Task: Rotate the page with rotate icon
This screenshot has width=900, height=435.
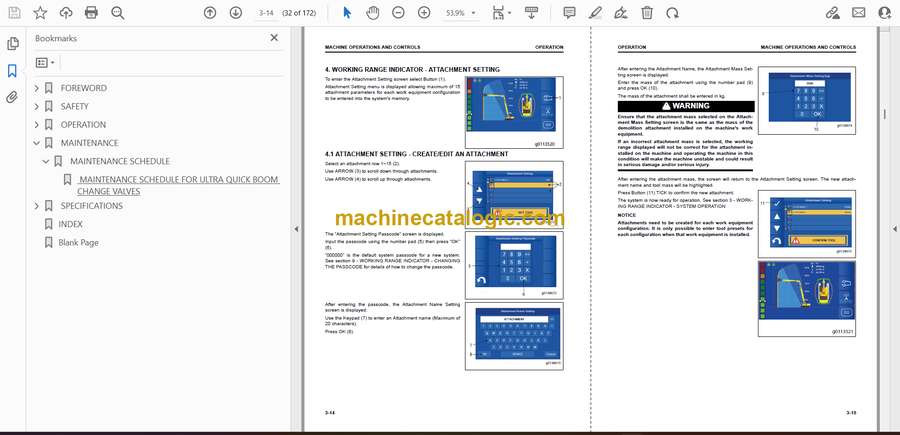Action: pyautogui.click(x=673, y=13)
